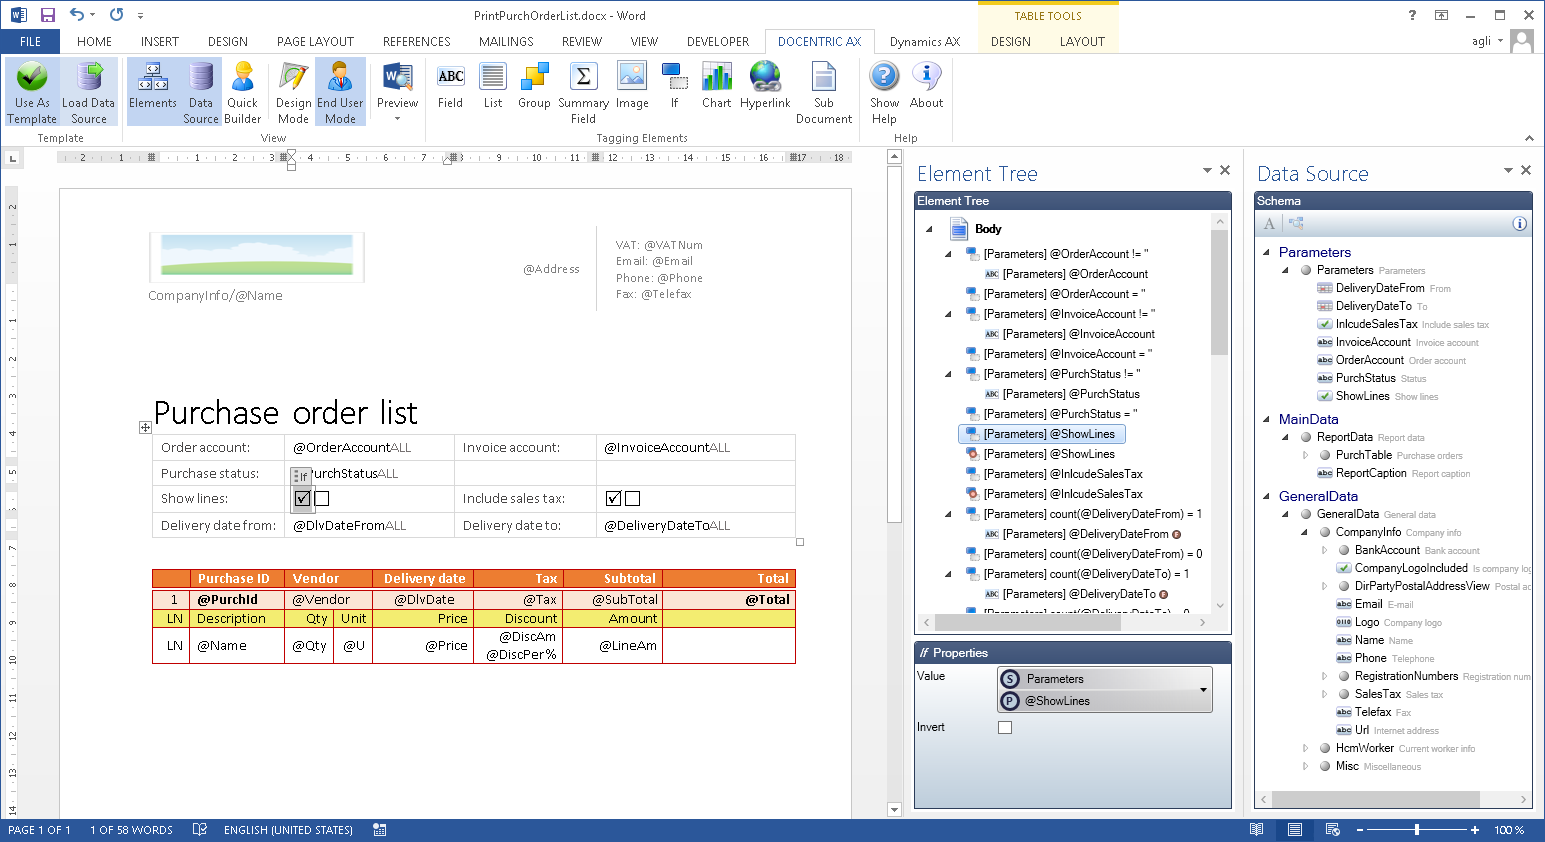Collapse the GeneralData schema node
The height and width of the screenshot is (842, 1545).
tap(1267, 497)
